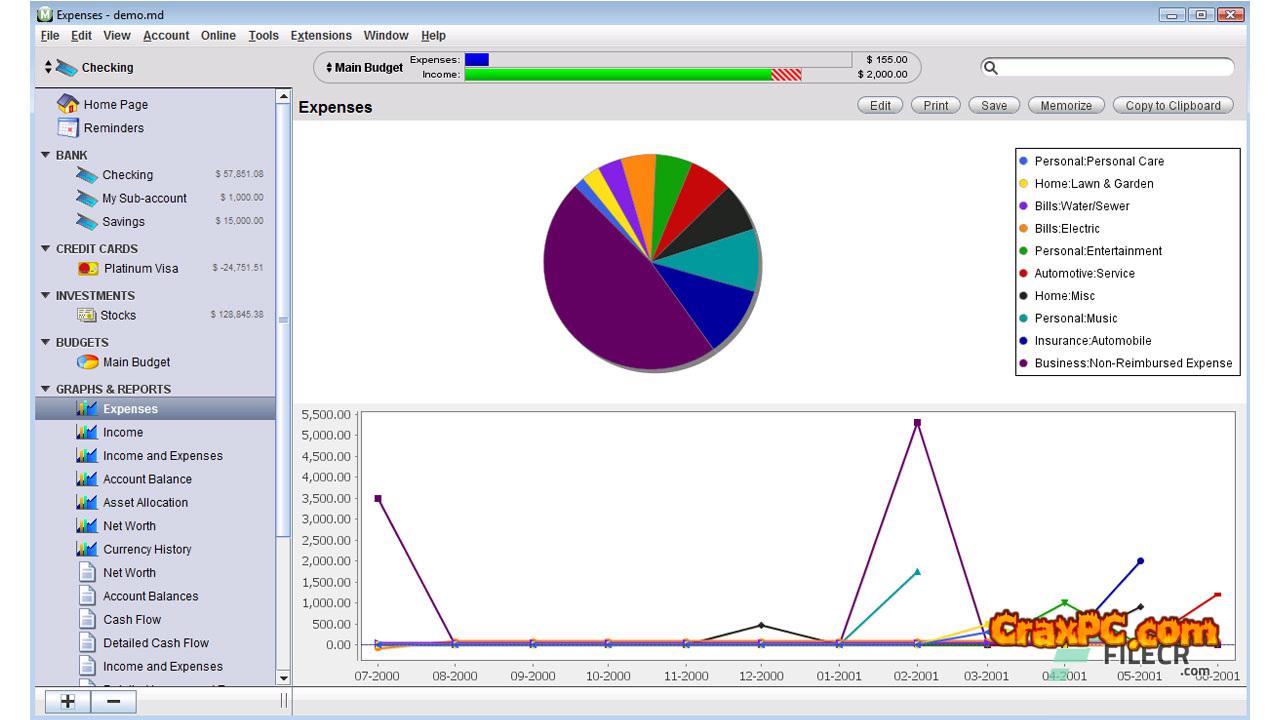
Task: Open the Extensions menu
Action: [x=321, y=35]
